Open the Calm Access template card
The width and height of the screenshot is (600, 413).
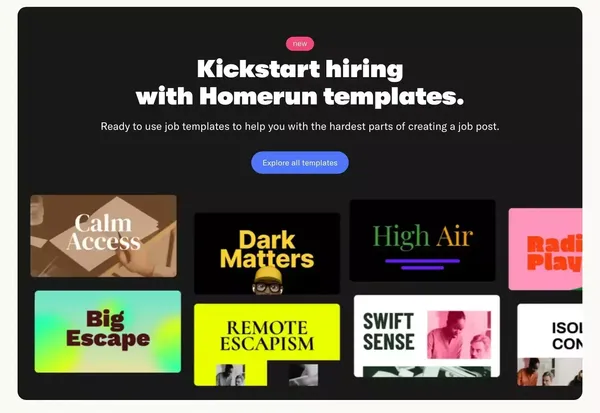pos(103,236)
